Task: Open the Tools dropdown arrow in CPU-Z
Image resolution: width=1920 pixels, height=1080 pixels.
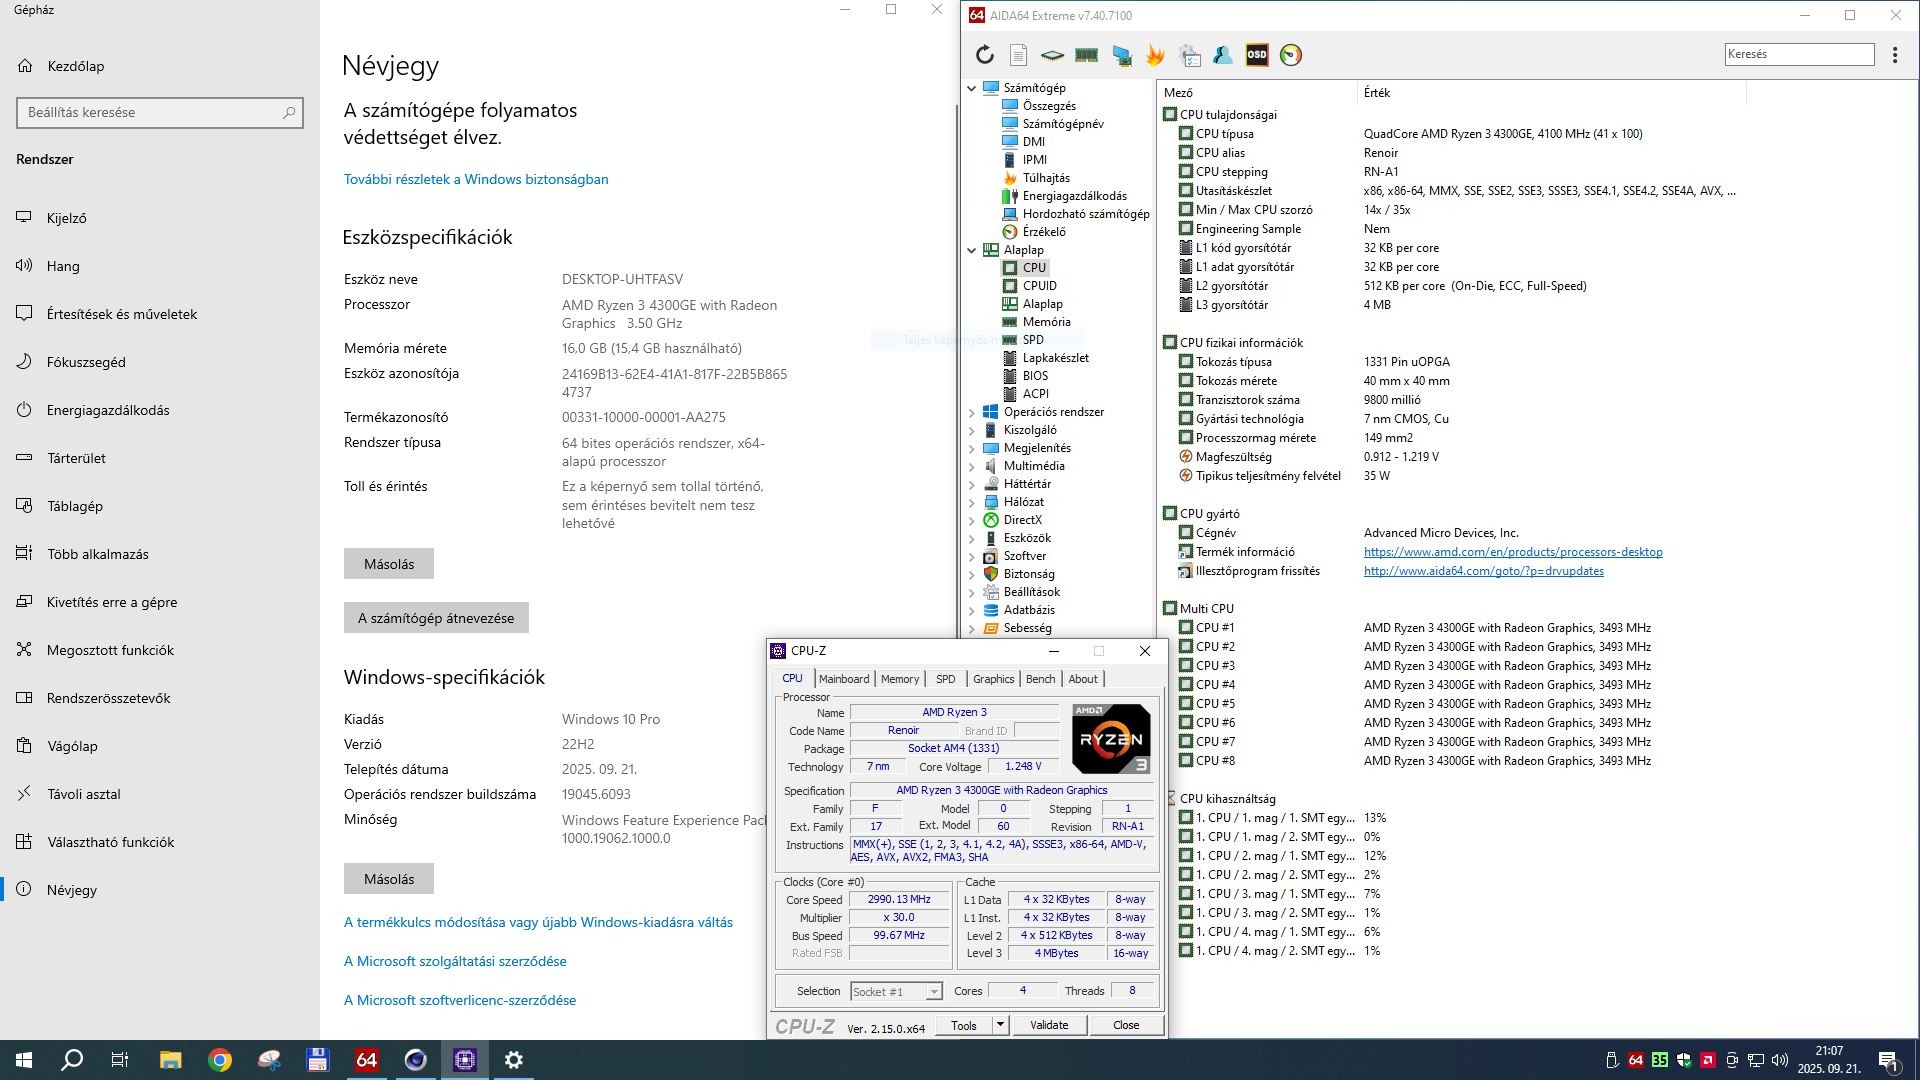Action: click(x=999, y=1025)
